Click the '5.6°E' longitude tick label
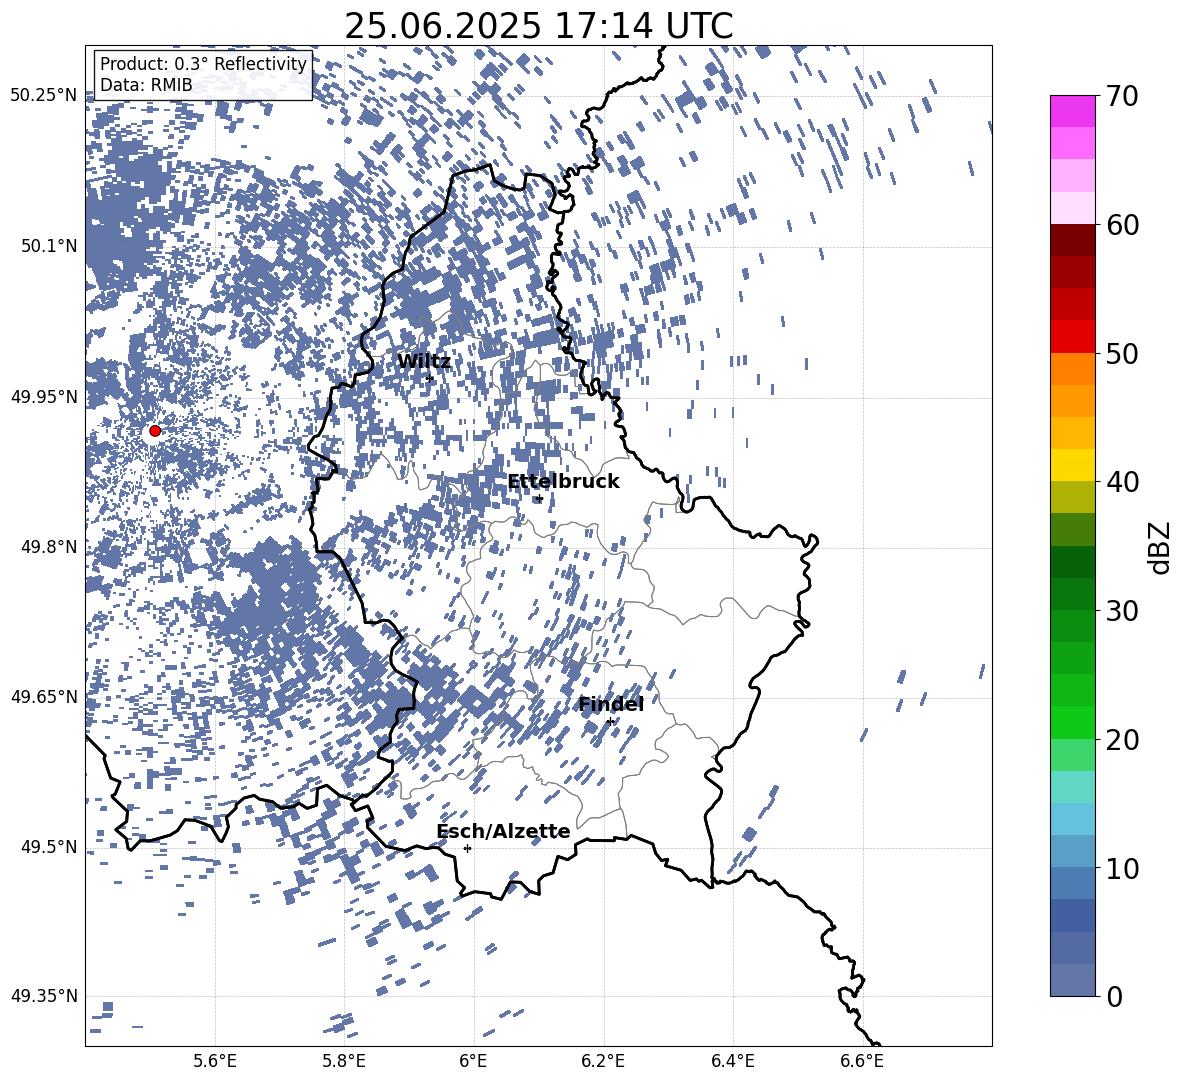The image size is (1184, 1081). click(x=215, y=1061)
